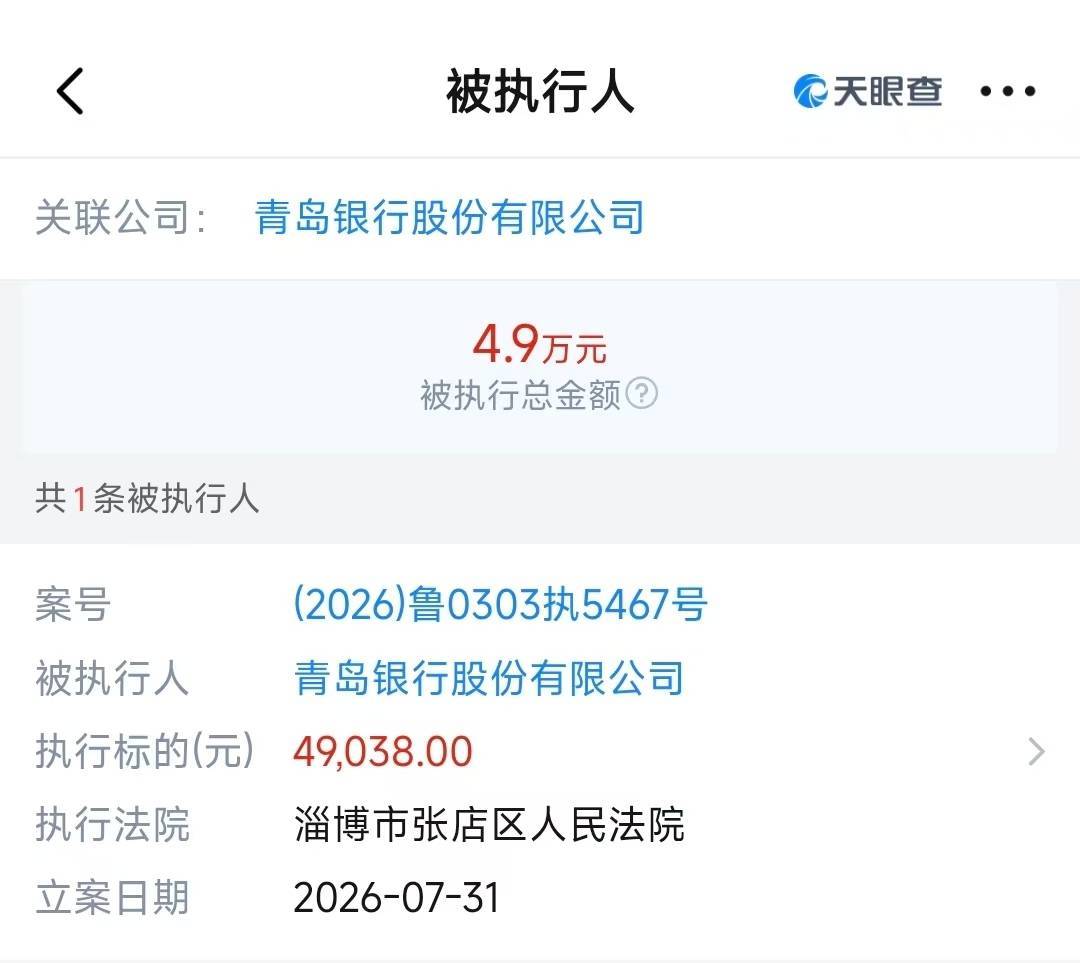
Task: Tap the 案号 field label
Action: pos(73,604)
